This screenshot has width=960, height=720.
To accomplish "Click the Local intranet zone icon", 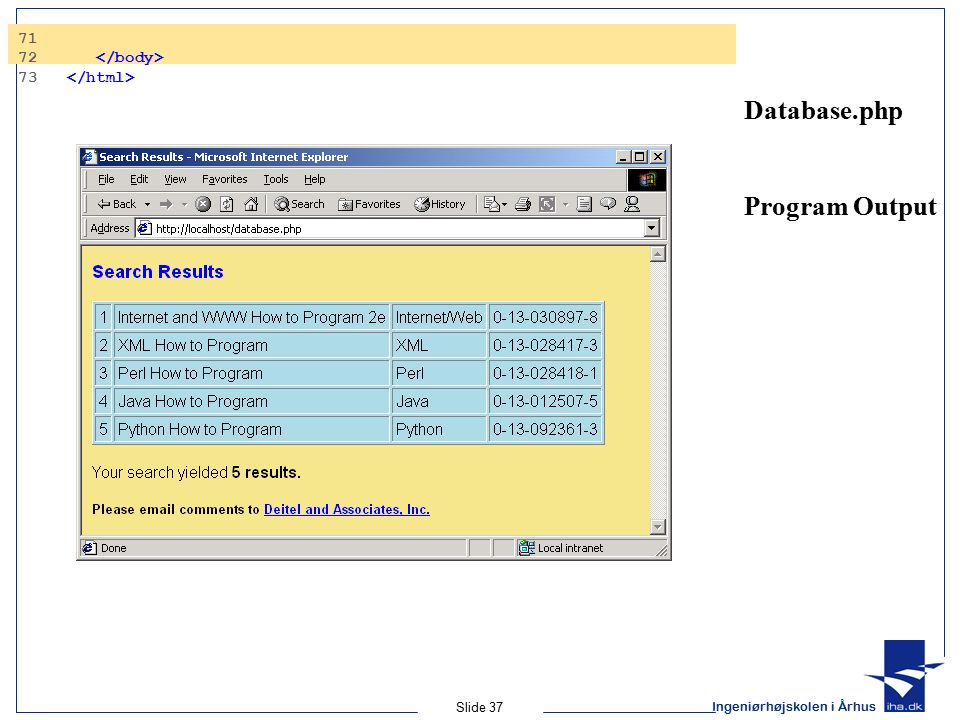I will (x=526, y=548).
